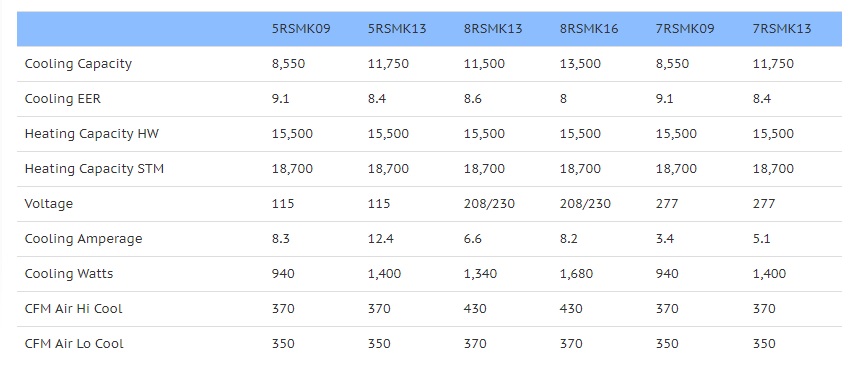The height and width of the screenshot is (374, 853).
Task: Select the 208/230 voltage under 8RSMK13
Action: (489, 204)
